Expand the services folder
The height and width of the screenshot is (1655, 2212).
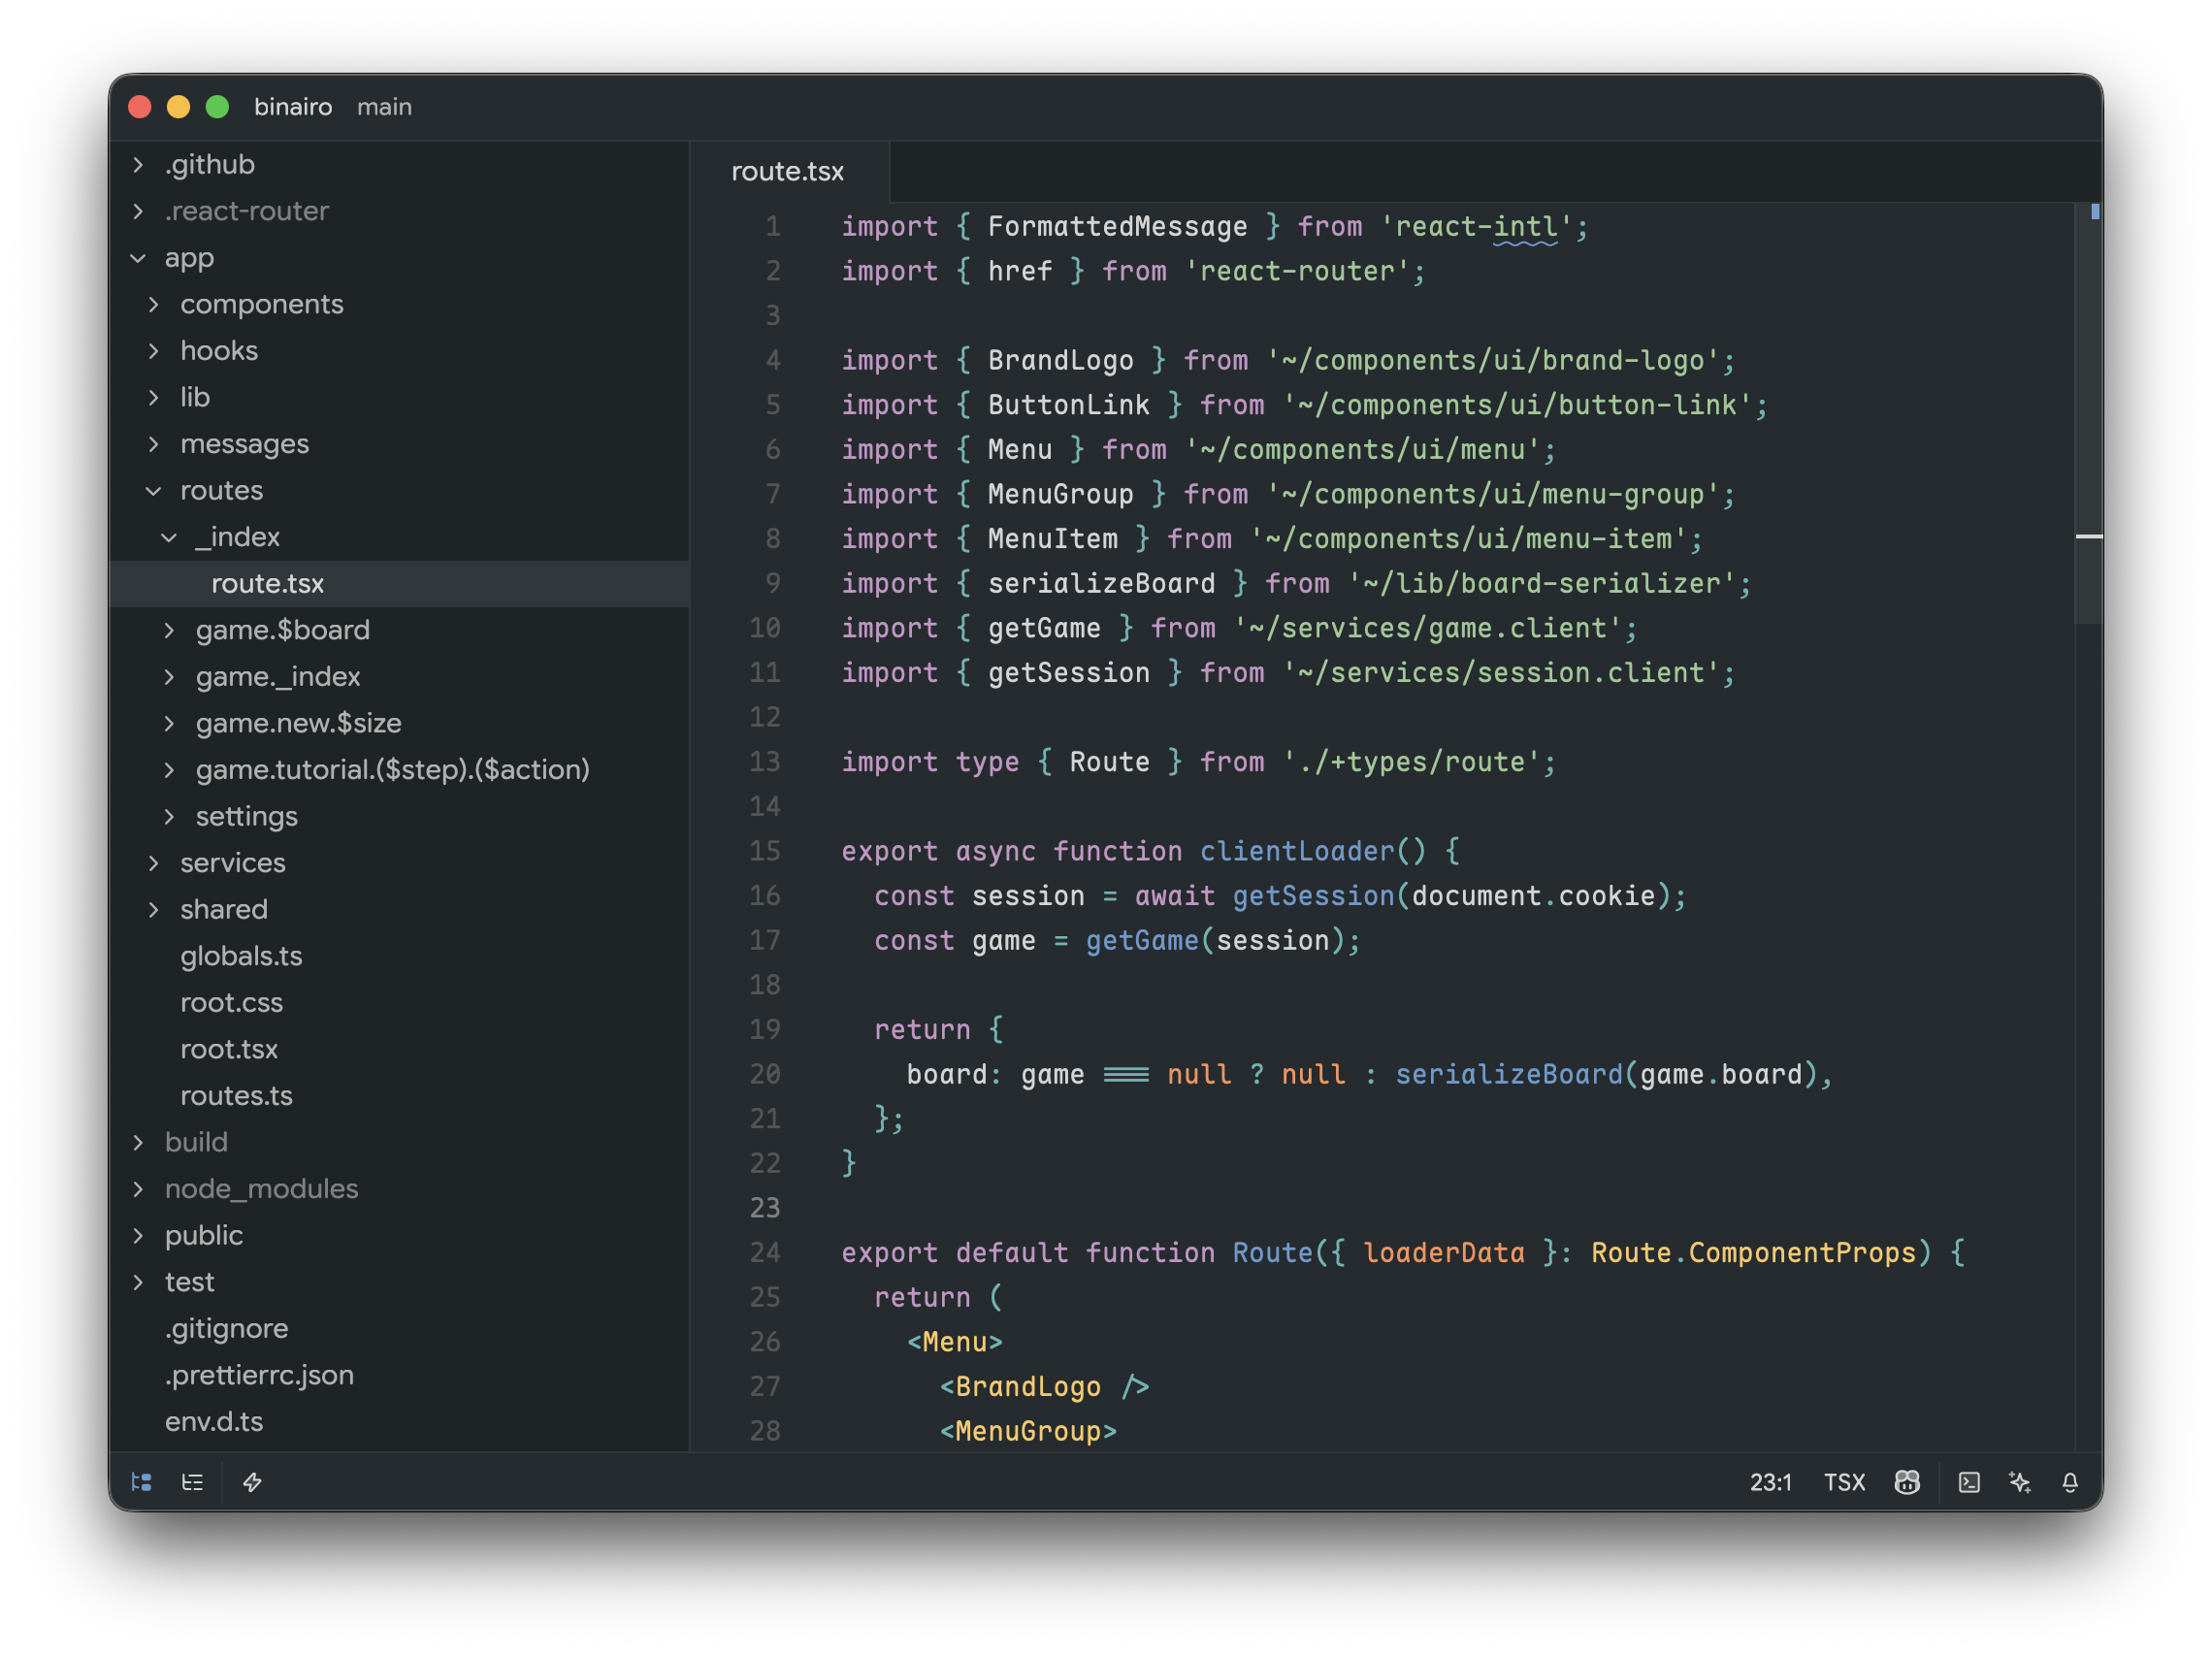(400, 863)
